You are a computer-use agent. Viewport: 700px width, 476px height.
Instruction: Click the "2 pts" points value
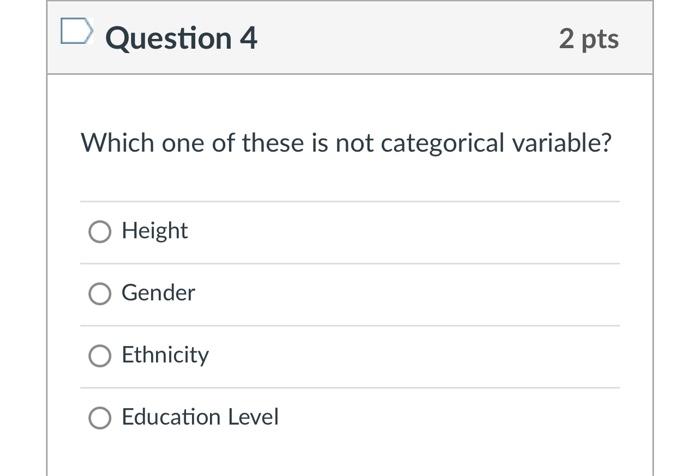coord(589,39)
